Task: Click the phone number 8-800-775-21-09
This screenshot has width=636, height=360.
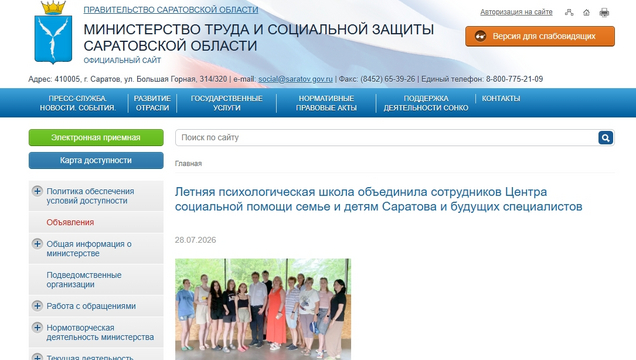Action: coord(514,79)
